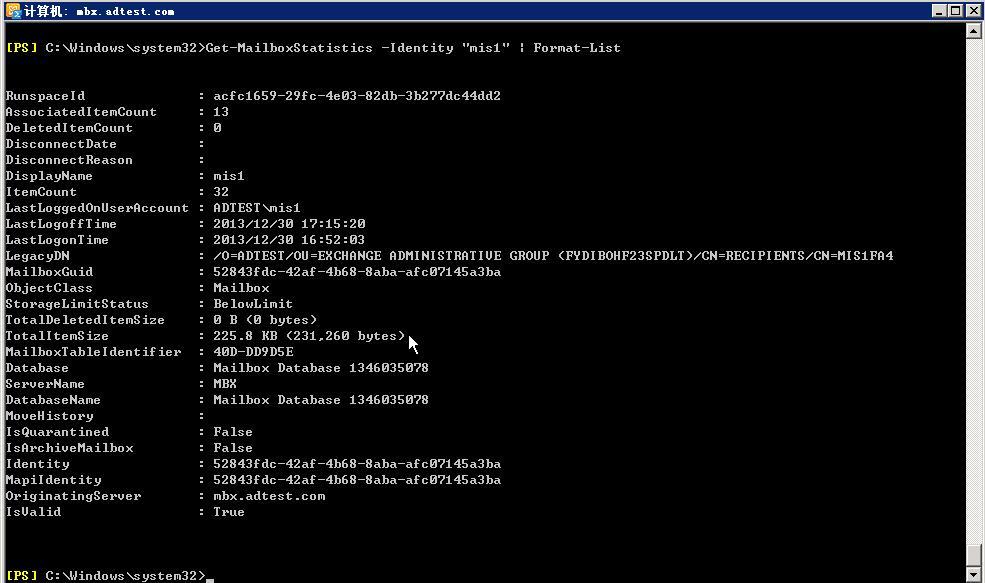Click the DatabaseName row's Mailbox Database value
The height and width of the screenshot is (583, 985).
point(321,400)
